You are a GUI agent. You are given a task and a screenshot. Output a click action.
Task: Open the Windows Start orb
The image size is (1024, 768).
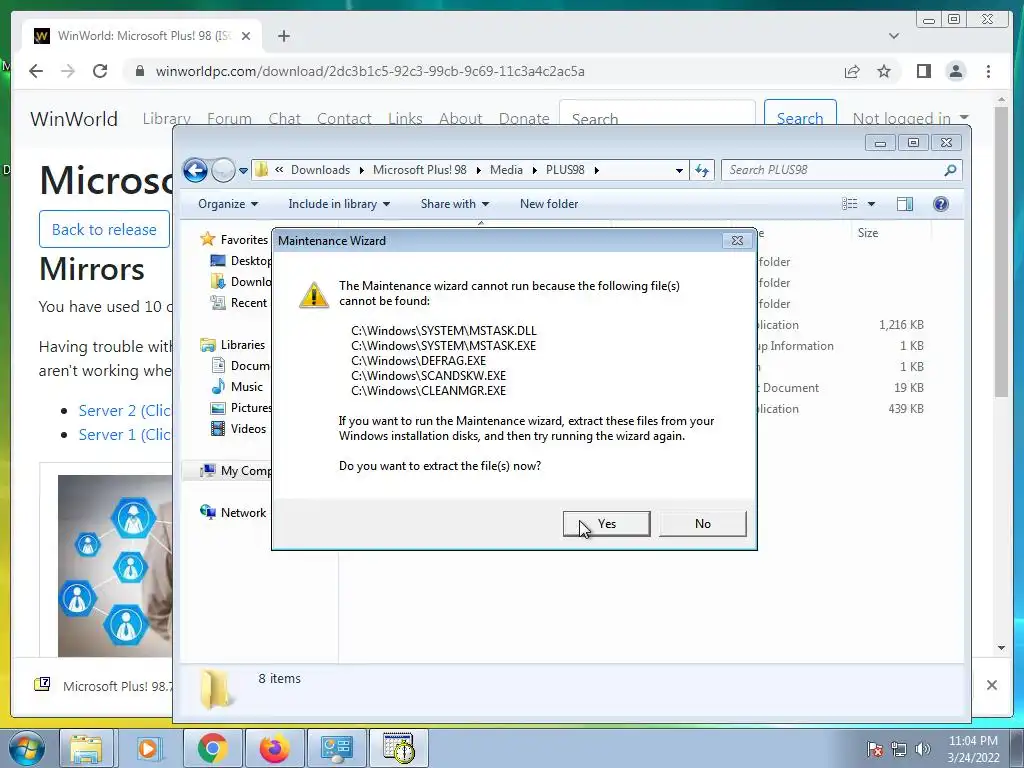click(27, 748)
